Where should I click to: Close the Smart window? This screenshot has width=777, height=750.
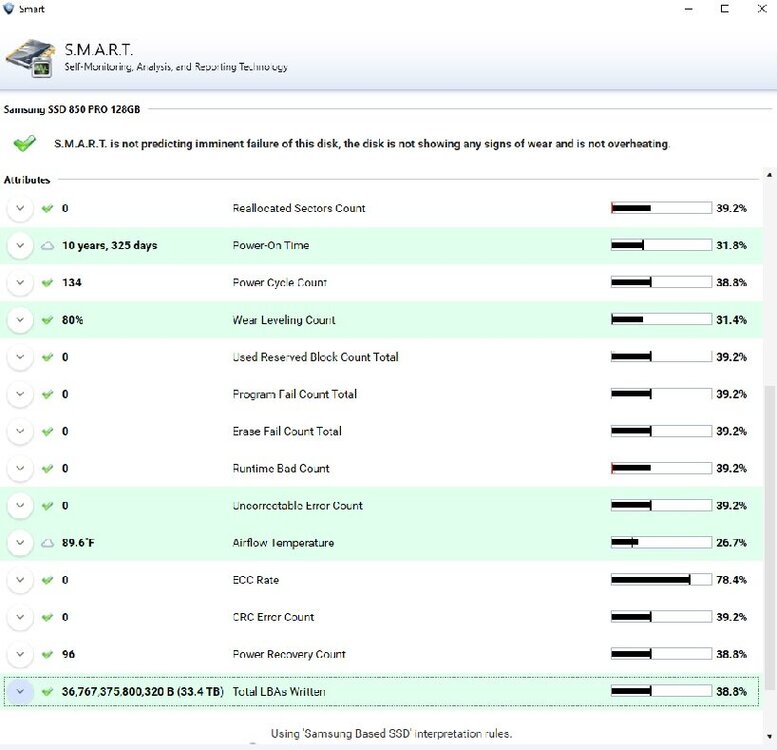[762, 8]
